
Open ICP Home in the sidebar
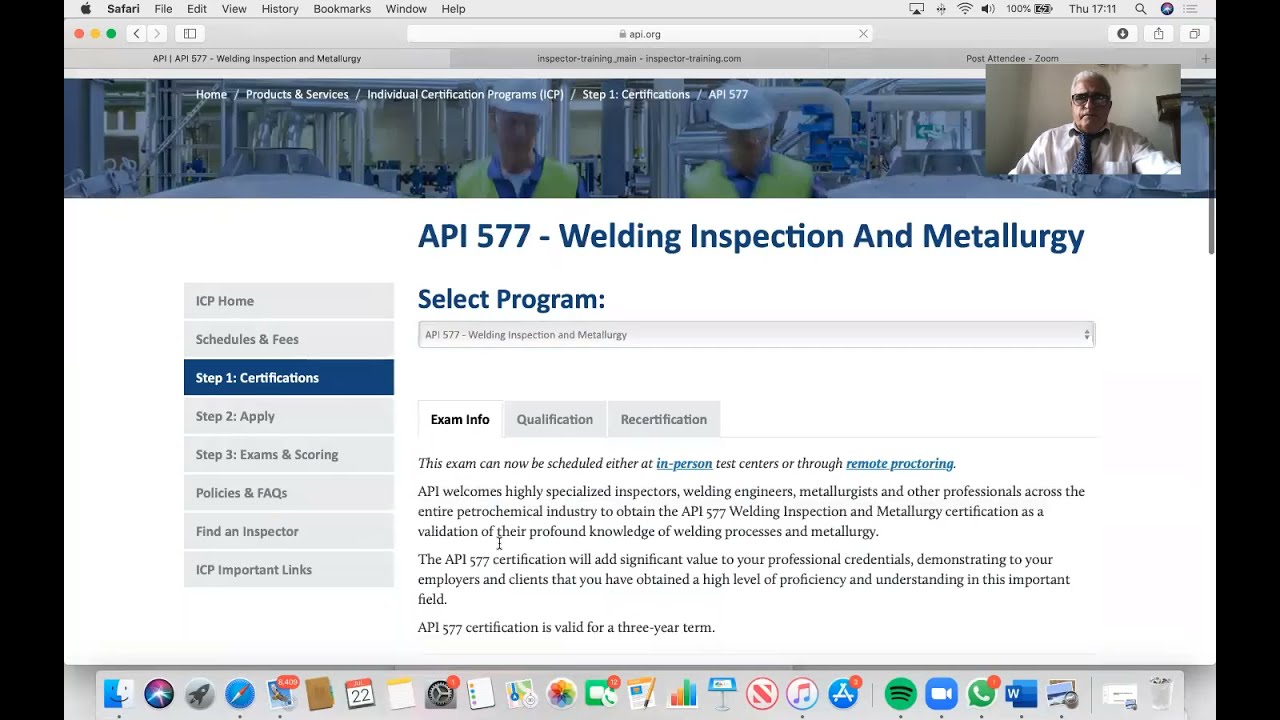(x=289, y=301)
